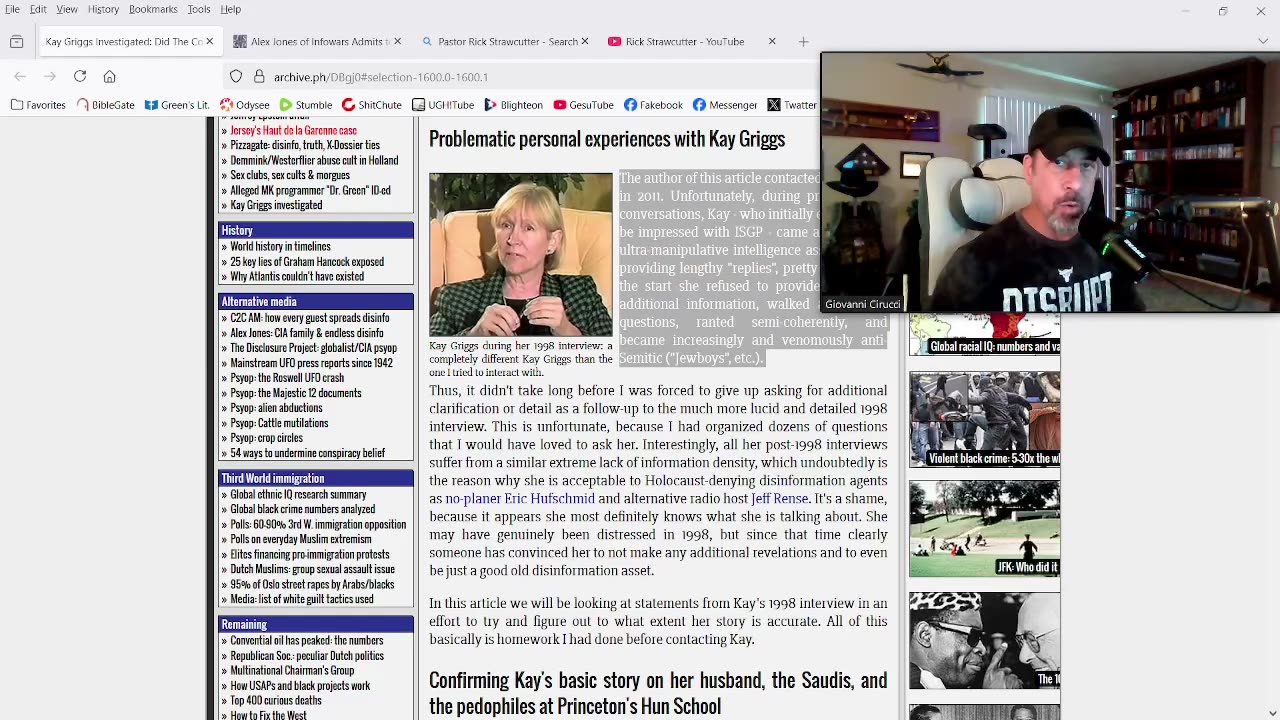Open the Help menu
This screenshot has width=1280, height=720.
click(231, 9)
